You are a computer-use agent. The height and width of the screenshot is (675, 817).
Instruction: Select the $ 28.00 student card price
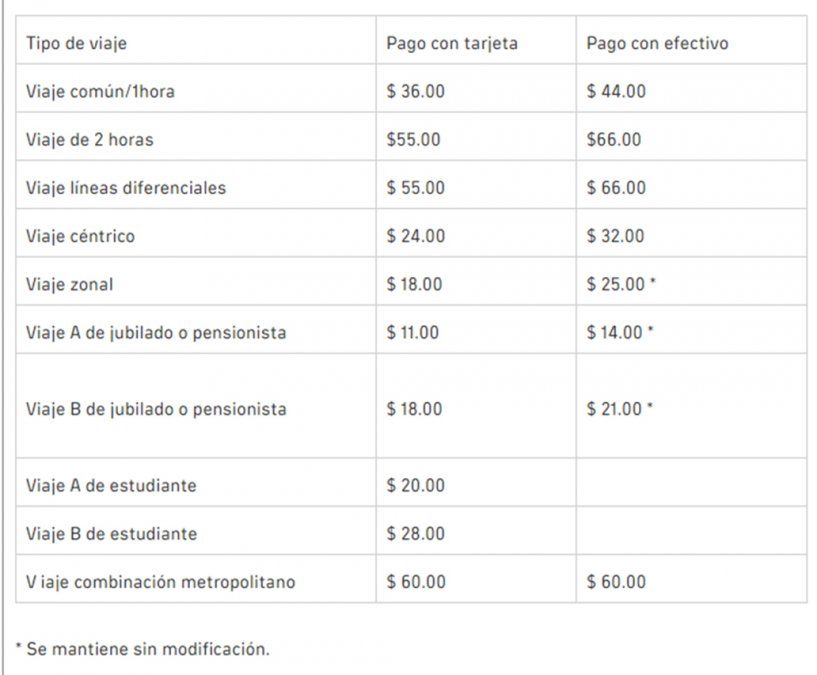[415, 534]
